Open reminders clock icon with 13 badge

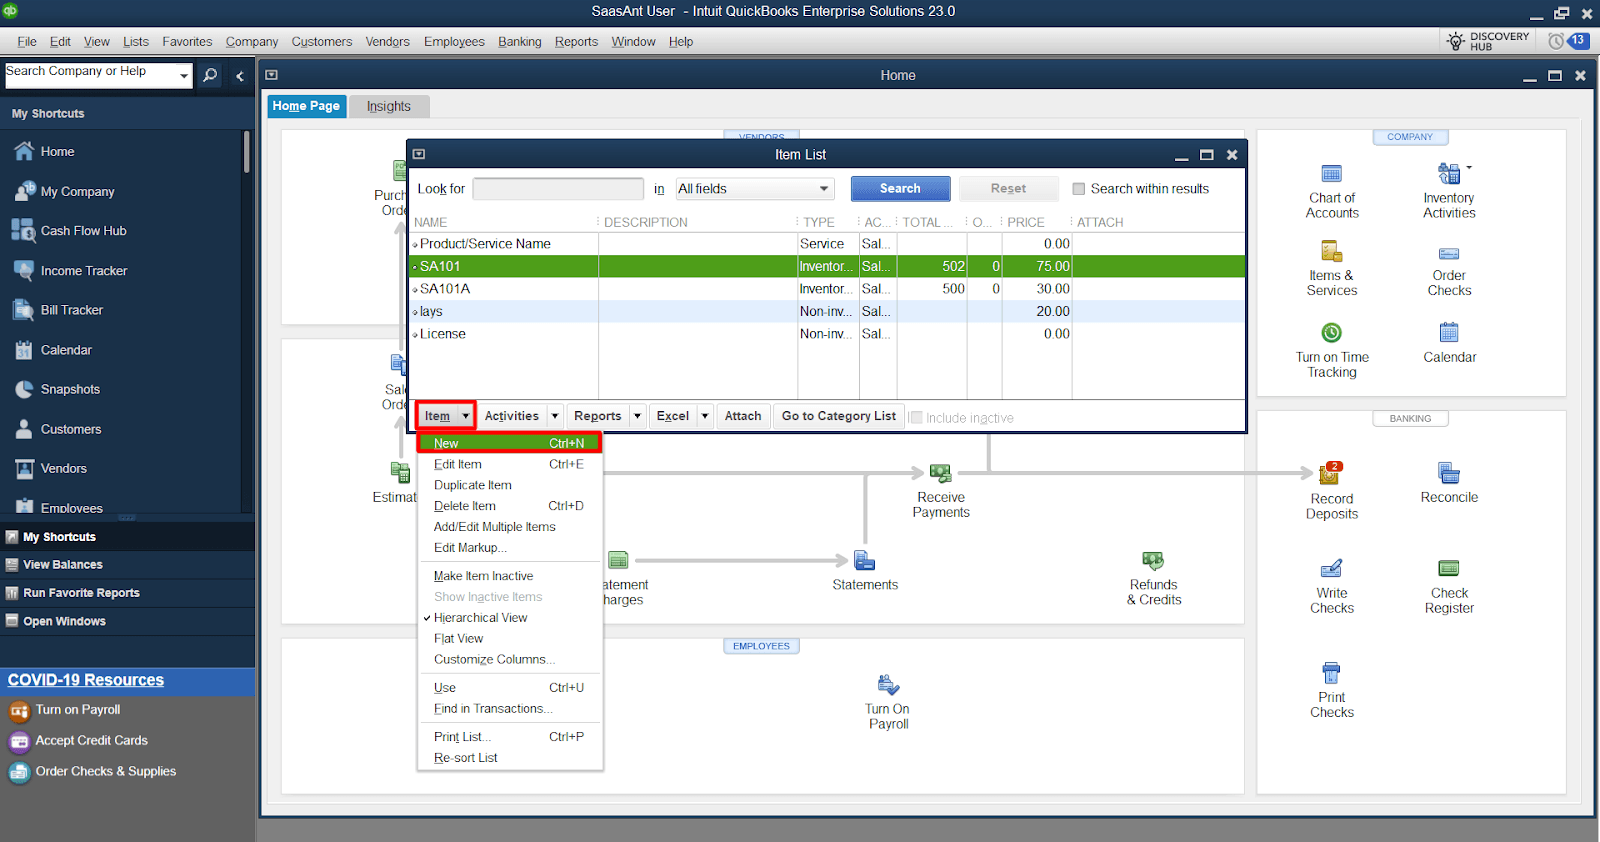coord(1568,41)
